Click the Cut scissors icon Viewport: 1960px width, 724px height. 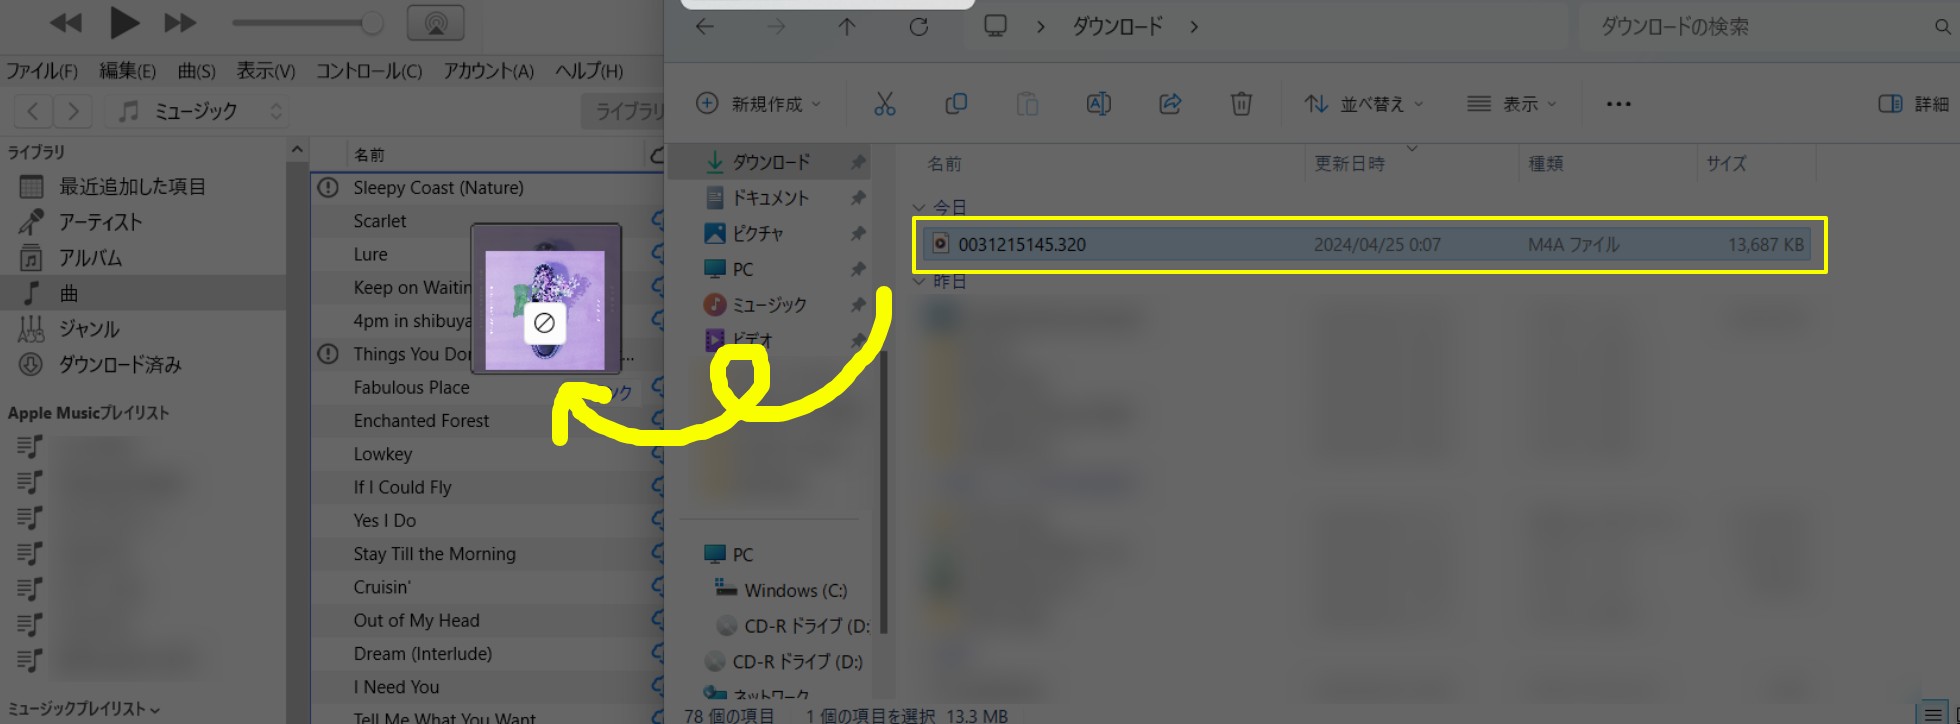pyautogui.click(x=885, y=104)
